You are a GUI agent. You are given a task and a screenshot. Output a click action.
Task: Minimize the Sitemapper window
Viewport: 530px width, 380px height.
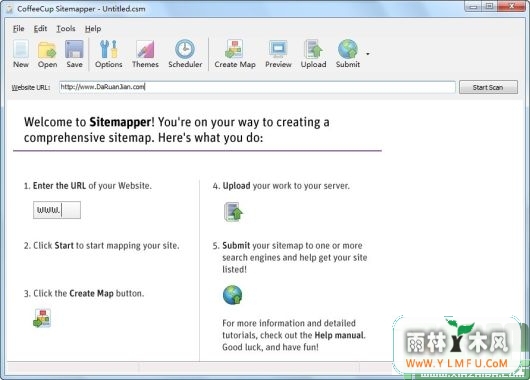point(473,6)
